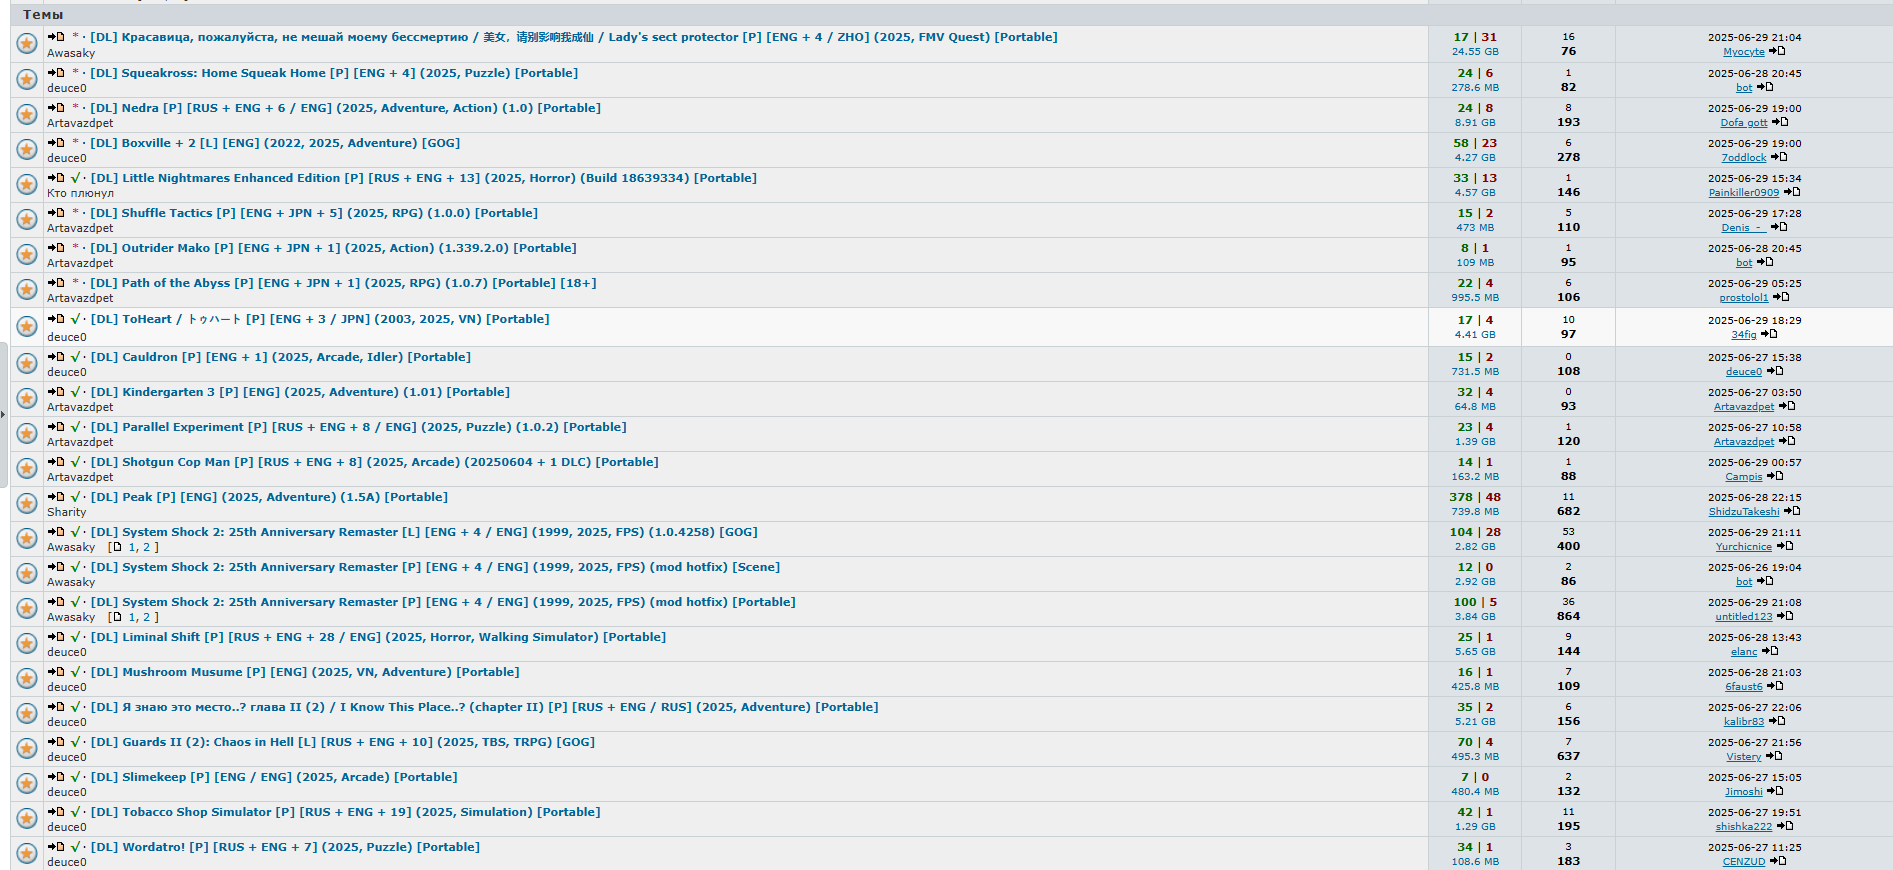1893x870 pixels.
Task: Open last poster profile Zoddlock
Action: pyautogui.click(x=1744, y=158)
